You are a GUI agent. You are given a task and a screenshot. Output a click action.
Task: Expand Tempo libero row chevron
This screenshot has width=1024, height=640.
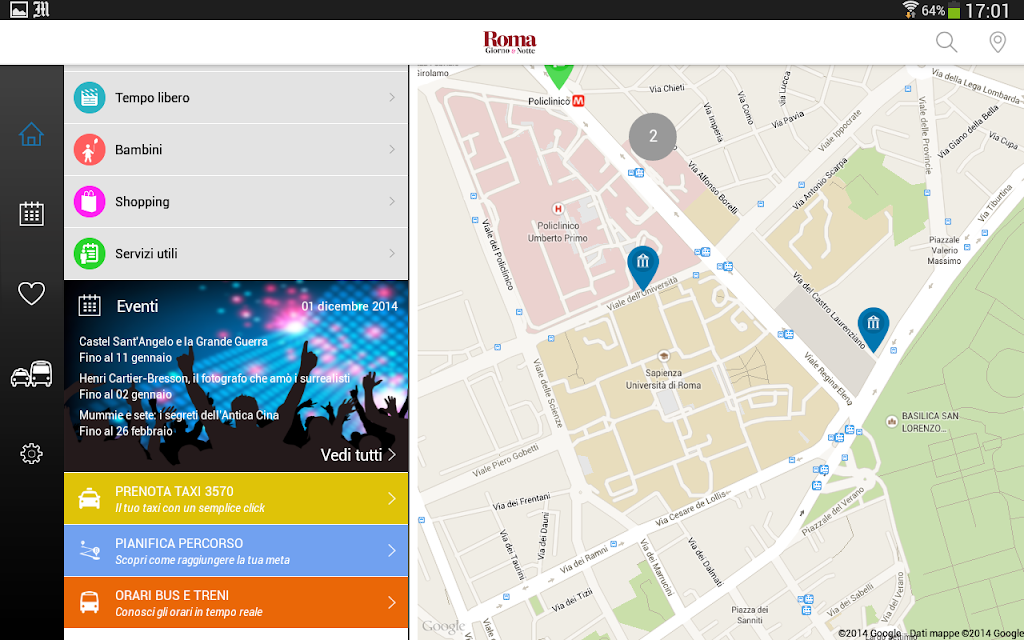[392, 97]
